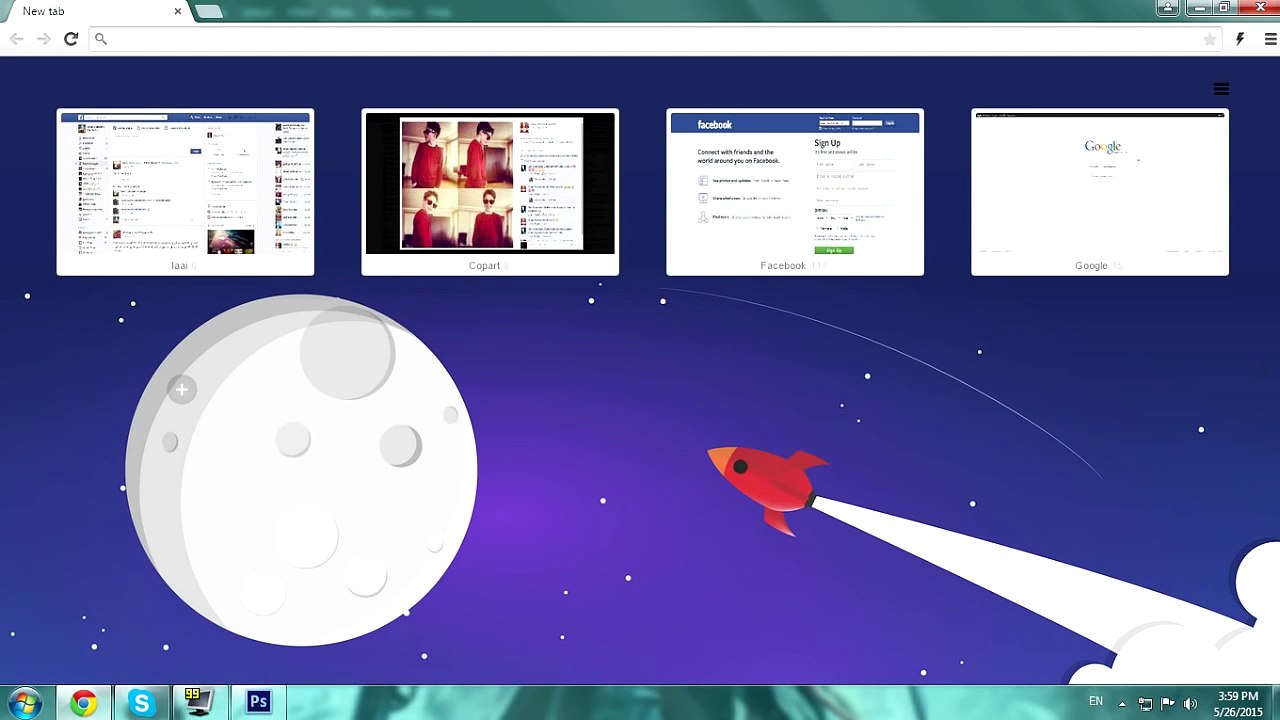This screenshot has height=720, width=1280.
Task: Open Photoshop from the taskbar
Action: [x=258, y=703]
